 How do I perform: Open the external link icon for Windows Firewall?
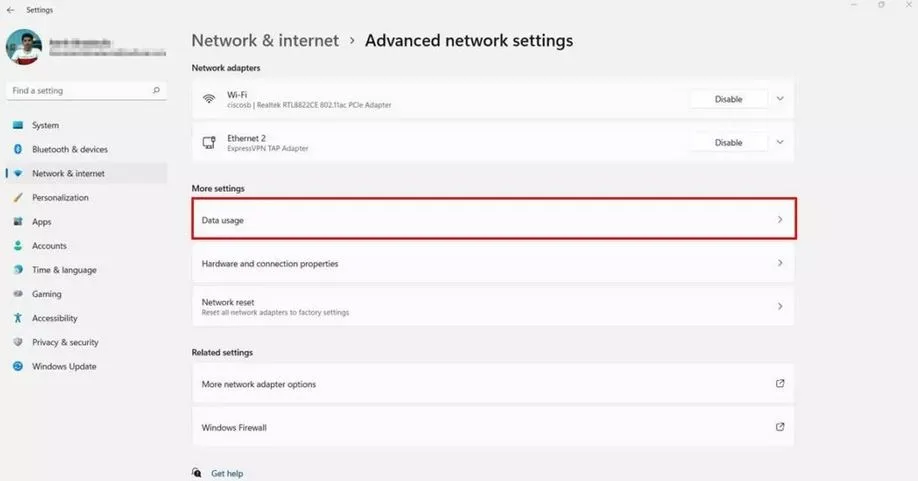tap(780, 427)
